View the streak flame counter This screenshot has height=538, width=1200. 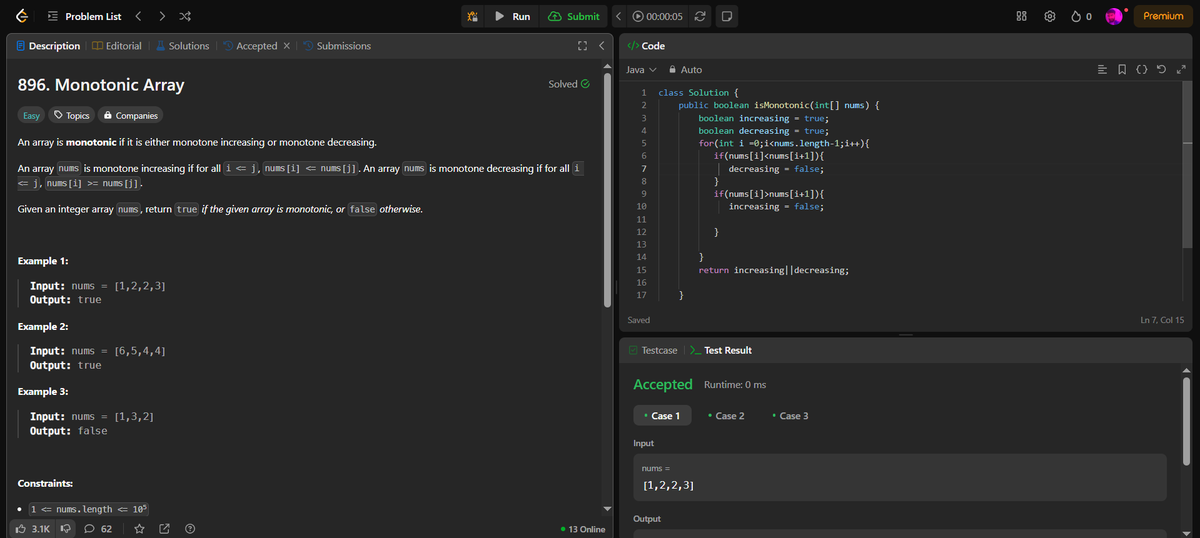pos(1081,16)
